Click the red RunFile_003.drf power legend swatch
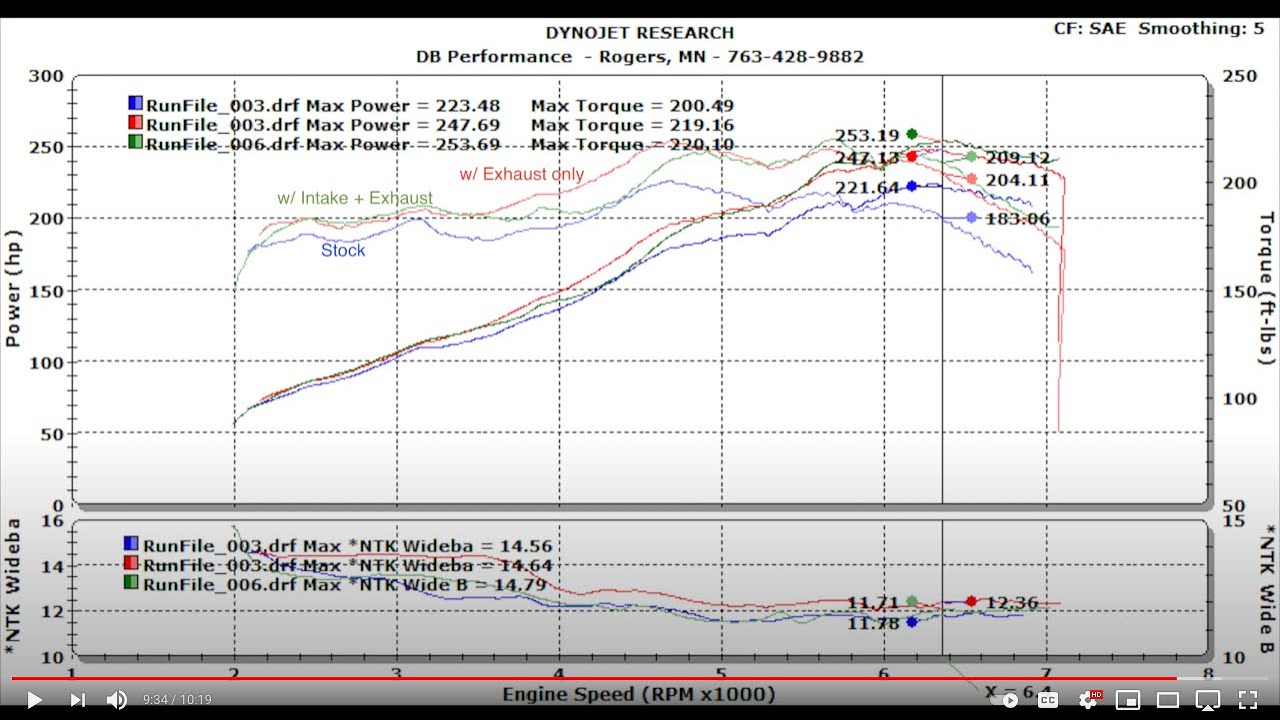The width and height of the screenshot is (1280, 720). [x=135, y=124]
